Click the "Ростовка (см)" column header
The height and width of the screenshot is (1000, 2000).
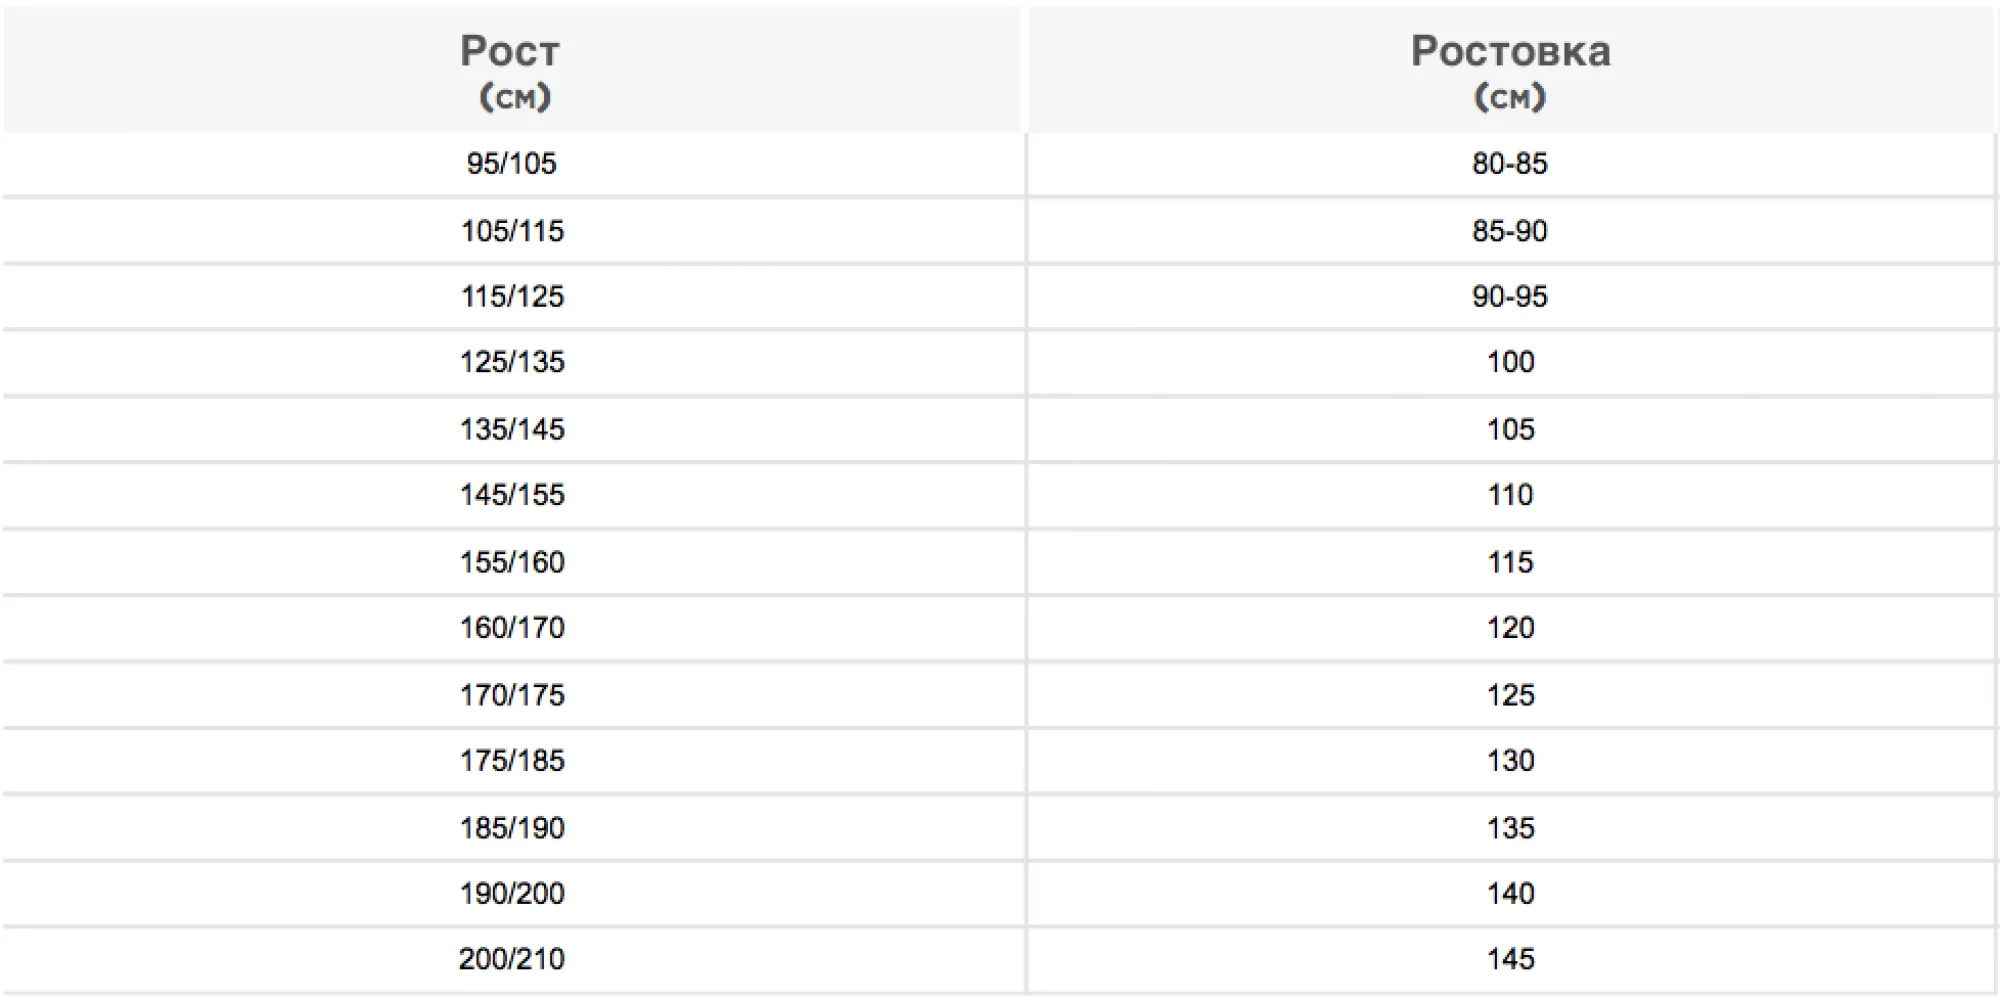point(1510,71)
